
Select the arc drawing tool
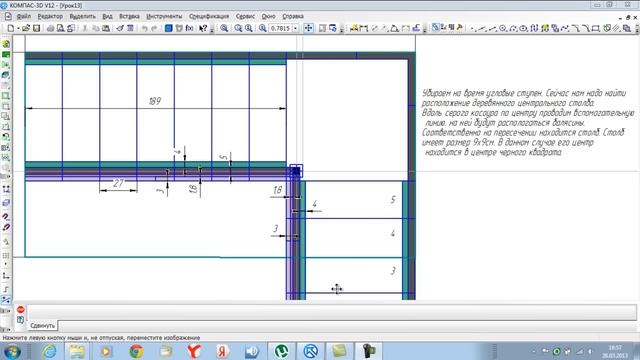pyautogui.click(x=513, y=28)
